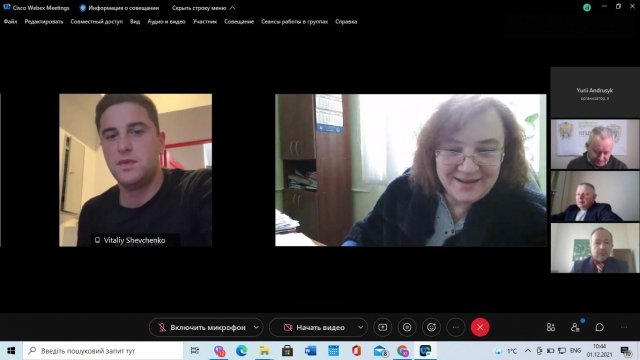Open the apps panel icon
Screen dimensions: 640x360
click(551, 327)
